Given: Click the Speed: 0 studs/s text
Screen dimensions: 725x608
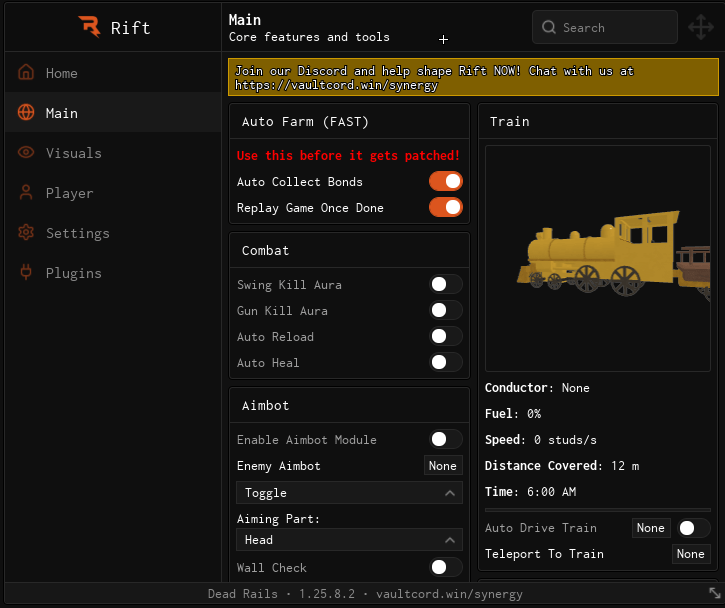Looking at the screenshot, I should tap(541, 440).
